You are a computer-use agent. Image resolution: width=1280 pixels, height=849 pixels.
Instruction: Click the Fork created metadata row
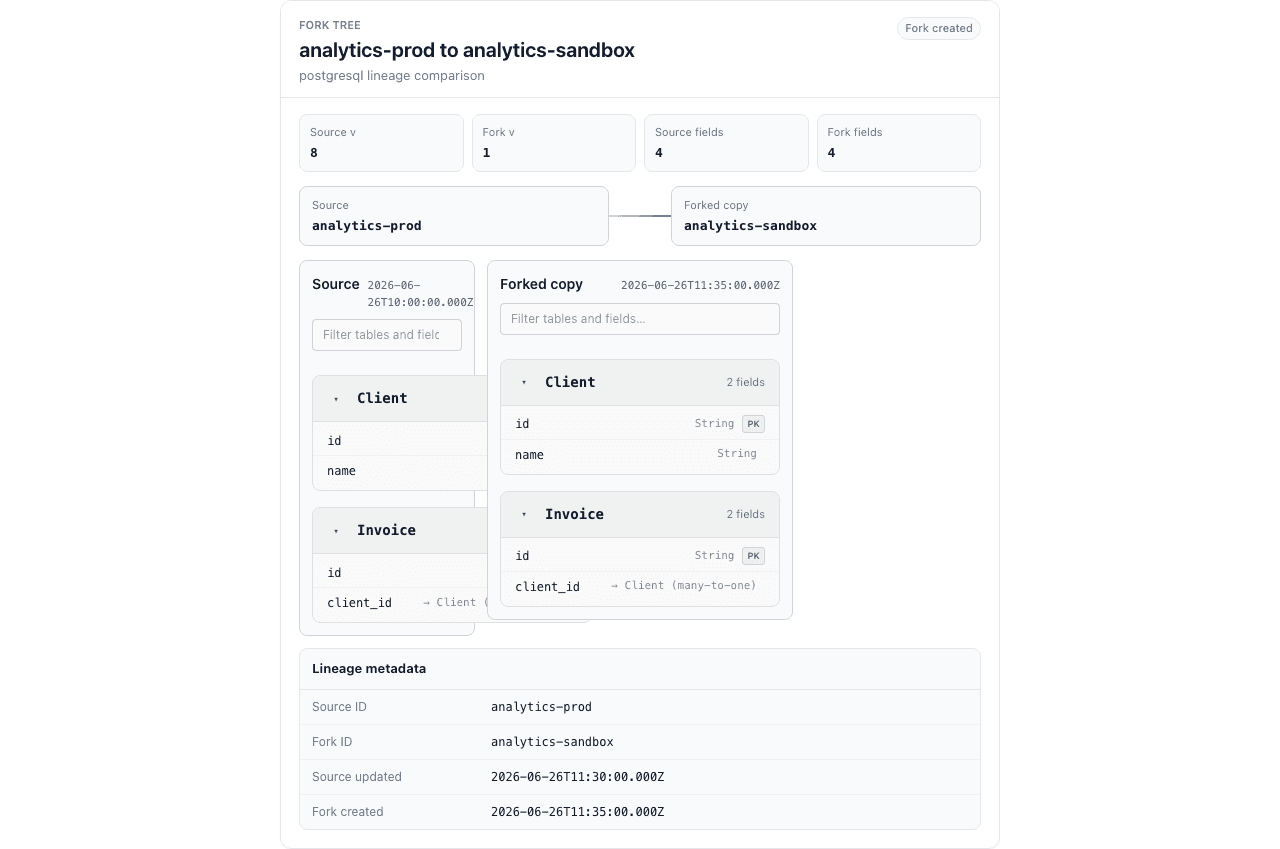[x=640, y=812]
